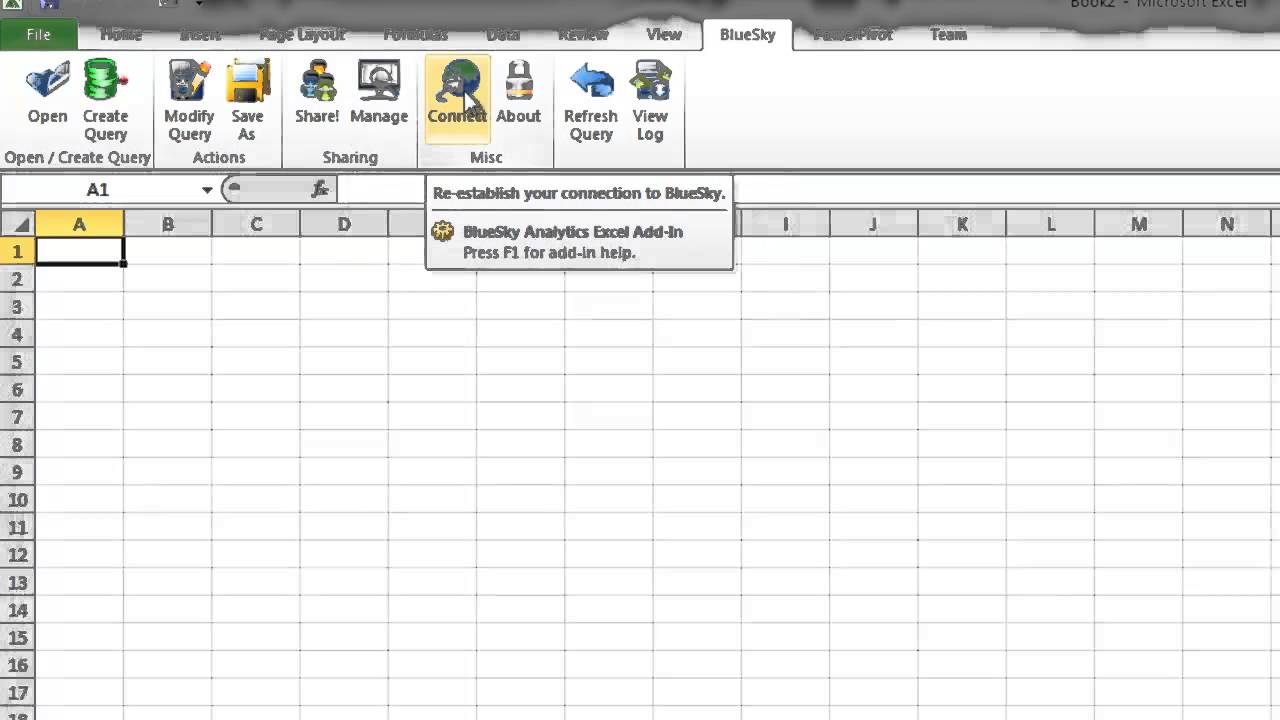Select column I header
This screenshot has width=1280, height=720.
pyautogui.click(x=785, y=224)
